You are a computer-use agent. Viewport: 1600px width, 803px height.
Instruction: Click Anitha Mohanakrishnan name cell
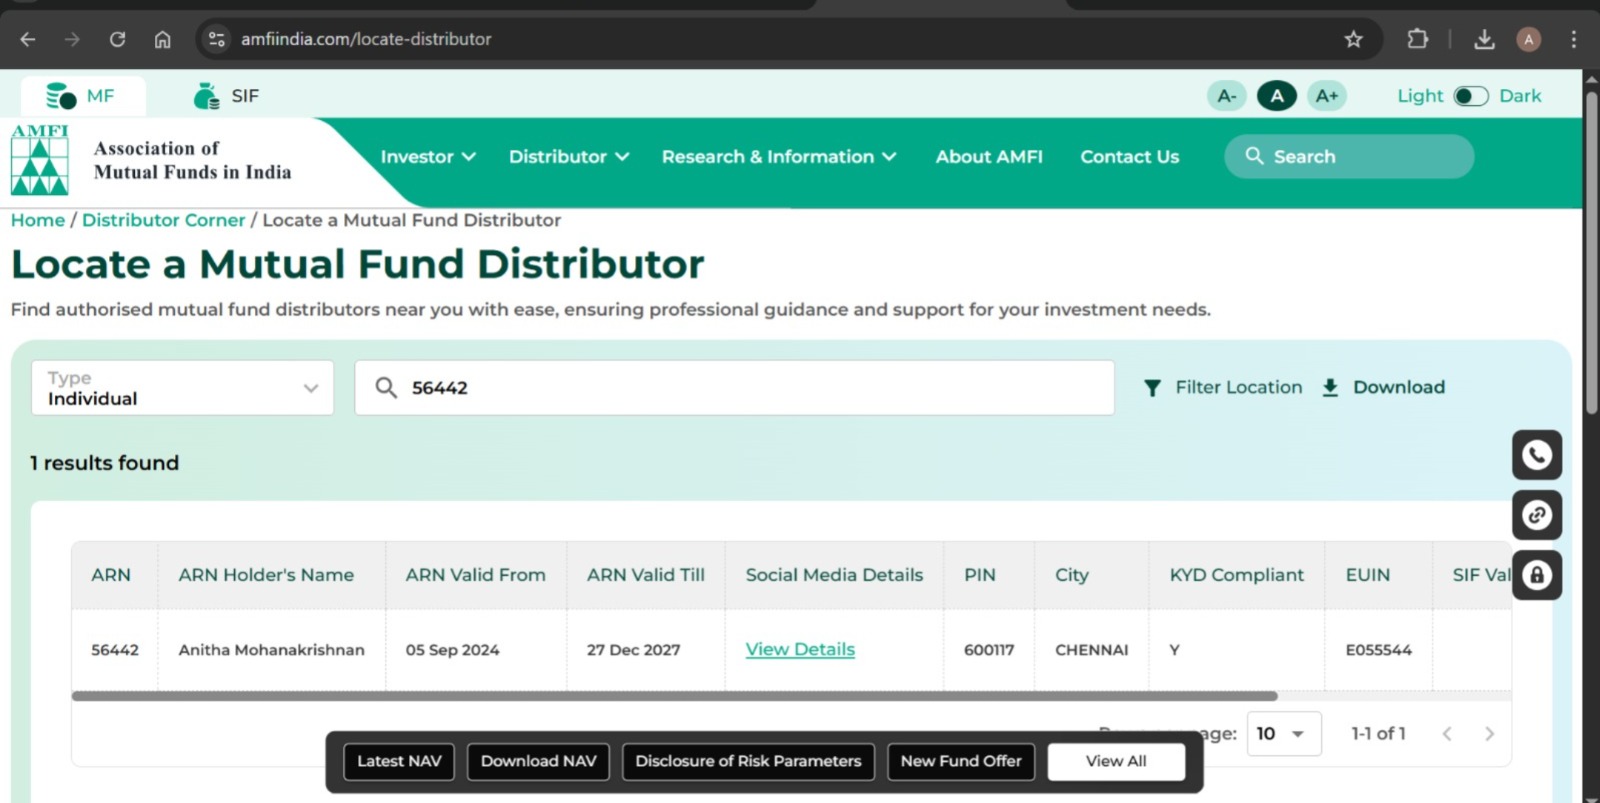[x=271, y=650]
